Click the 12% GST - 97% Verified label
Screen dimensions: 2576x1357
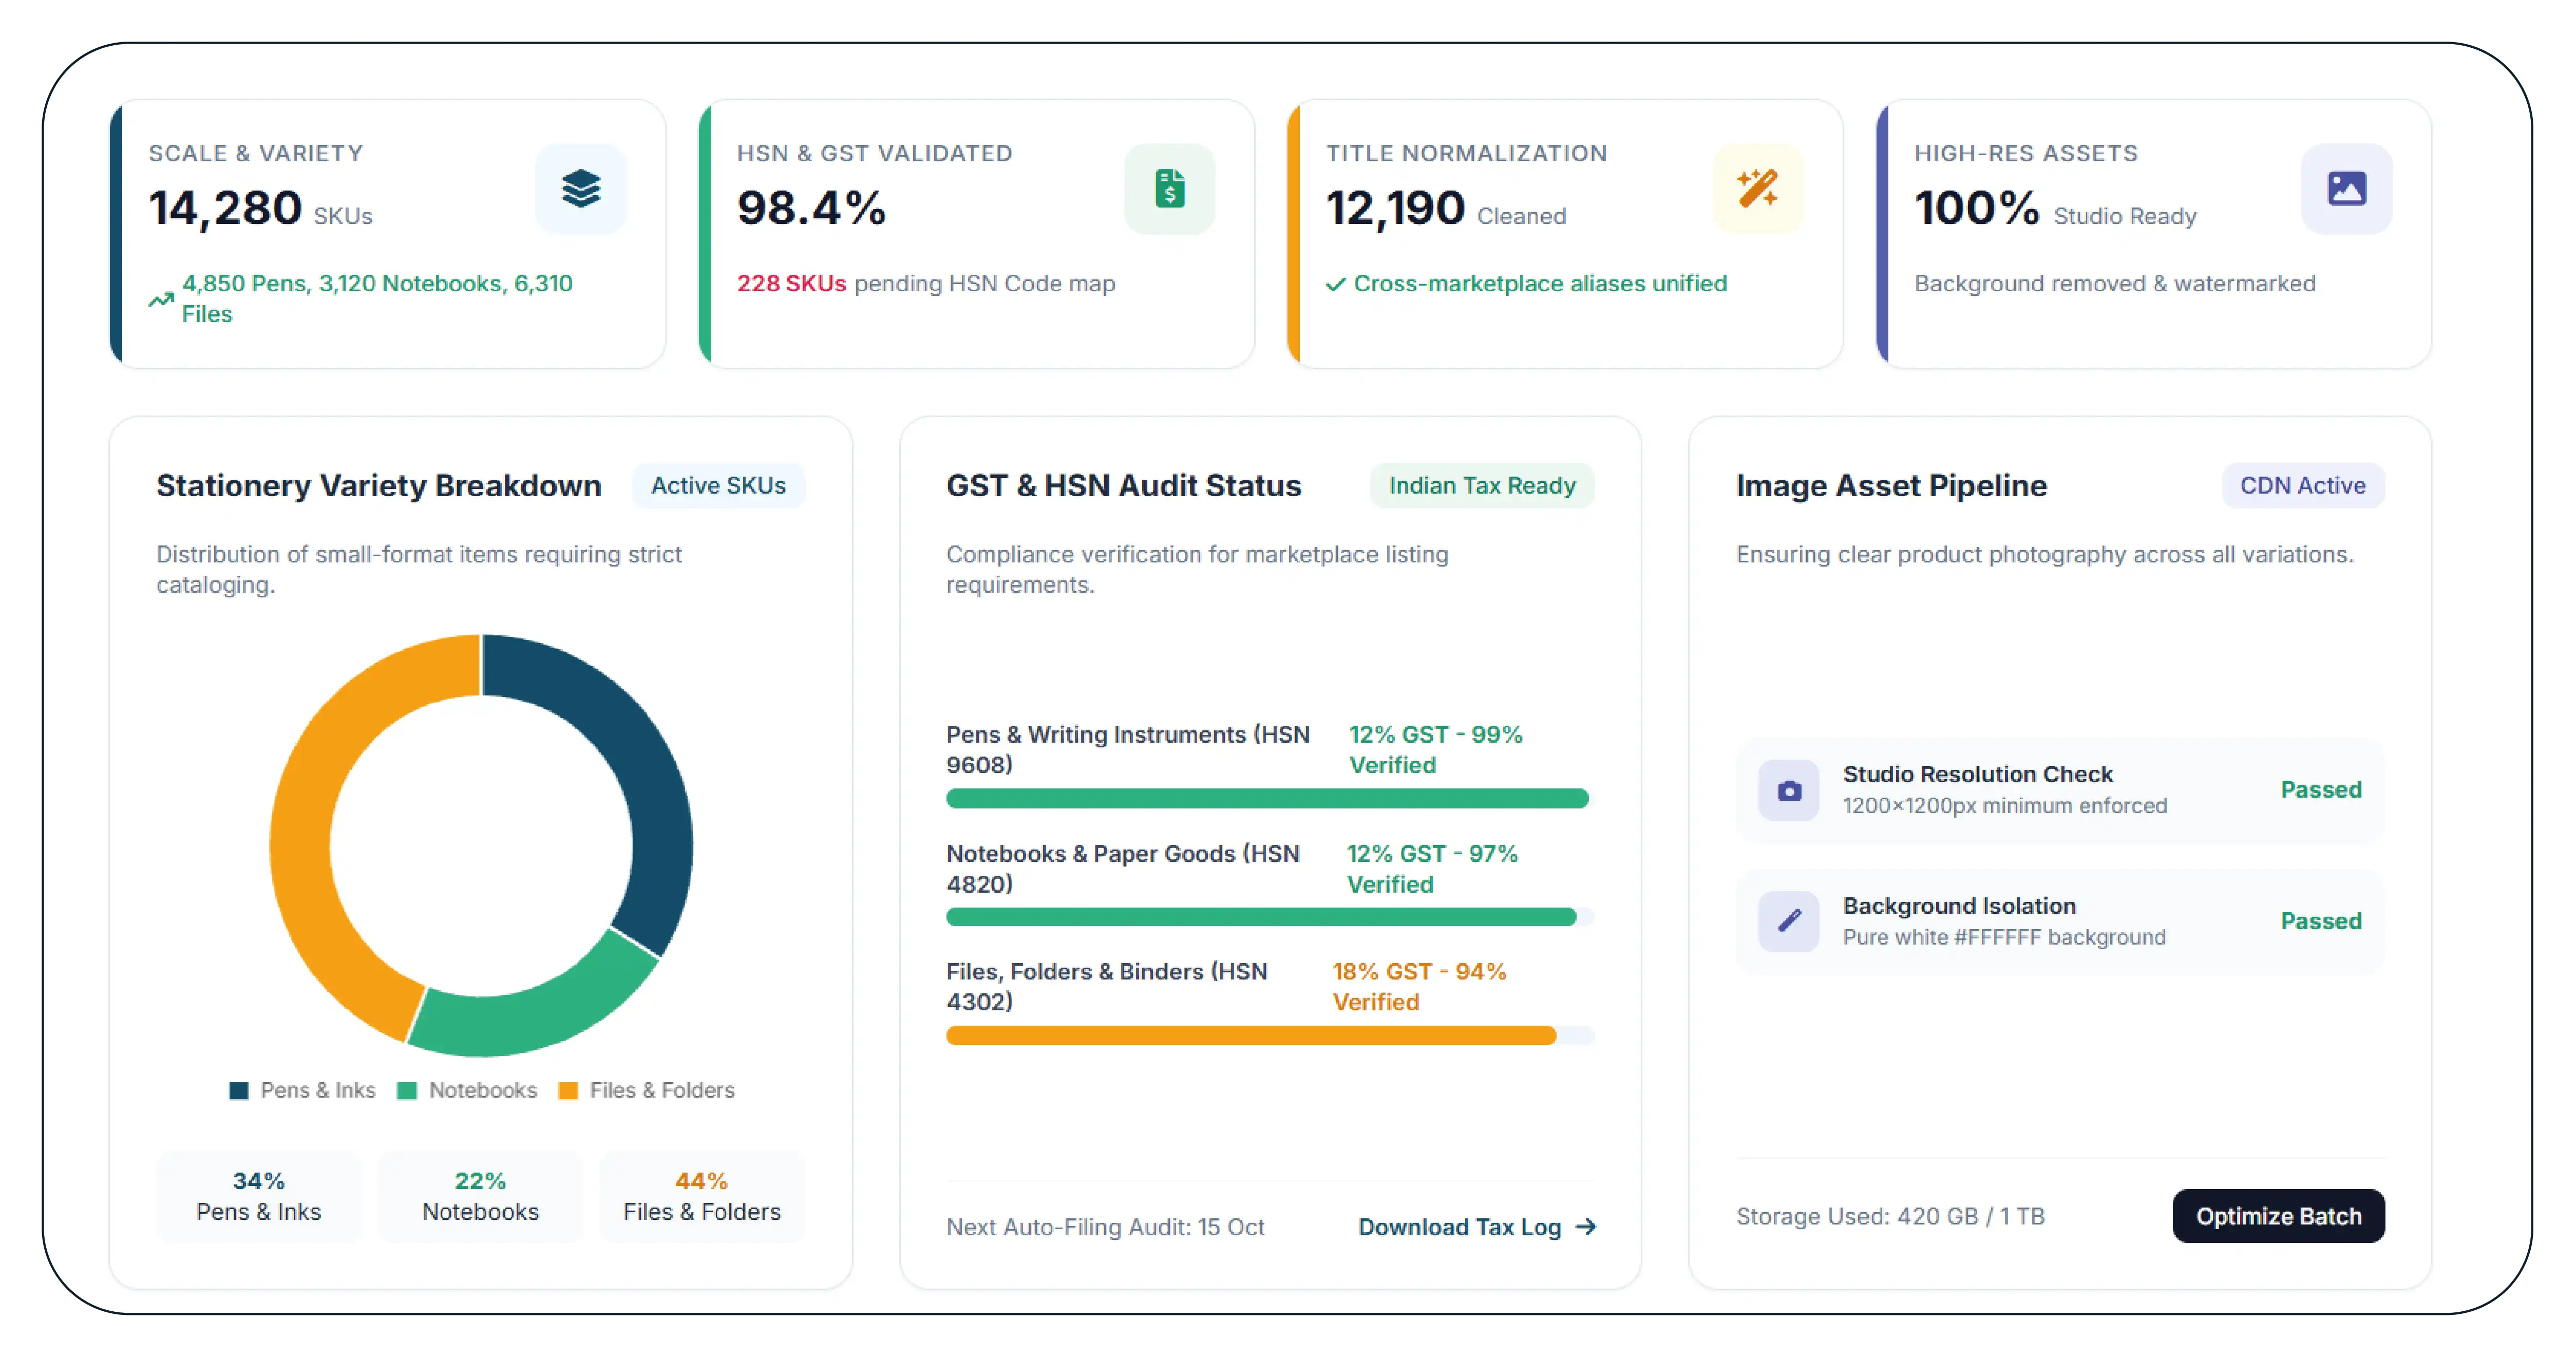(x=1432, y=869)
